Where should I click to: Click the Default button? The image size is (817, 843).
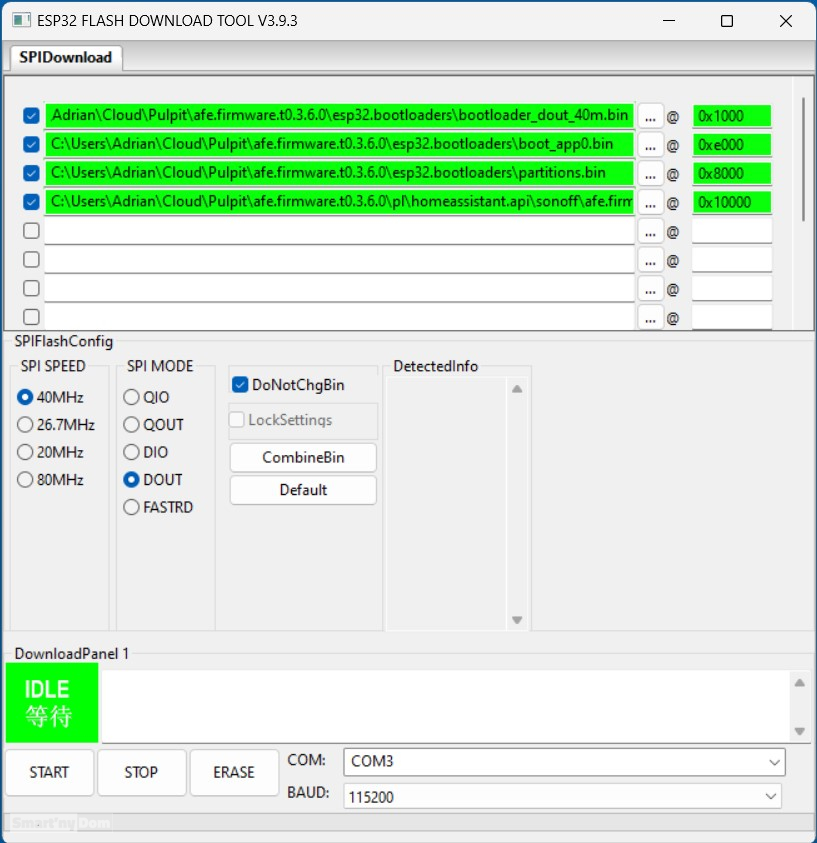(x=303, y=490)
